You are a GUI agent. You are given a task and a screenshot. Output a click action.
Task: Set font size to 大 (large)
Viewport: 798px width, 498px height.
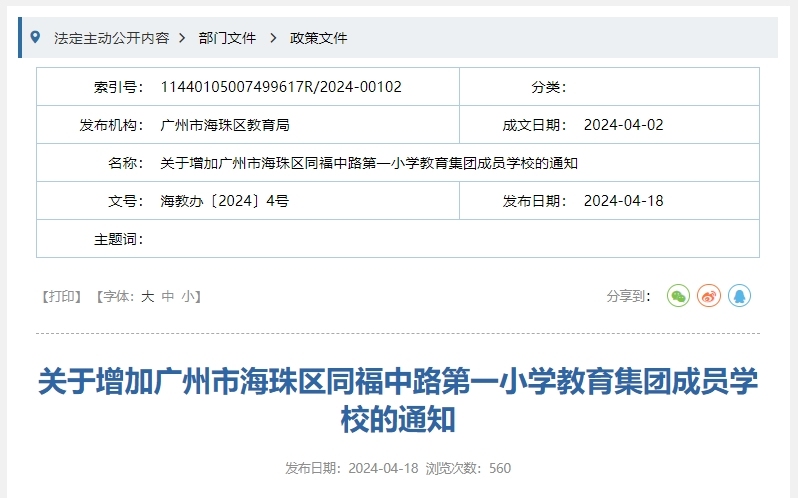(147, 296)
